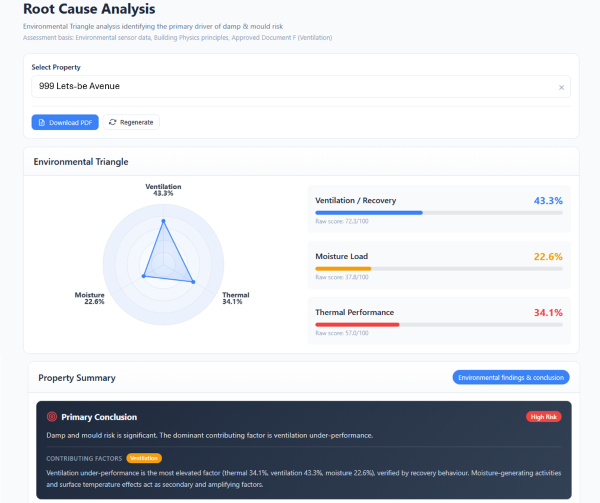Click the High Risk badge
This screenshot has height=503, width=600.
(543, 416)
